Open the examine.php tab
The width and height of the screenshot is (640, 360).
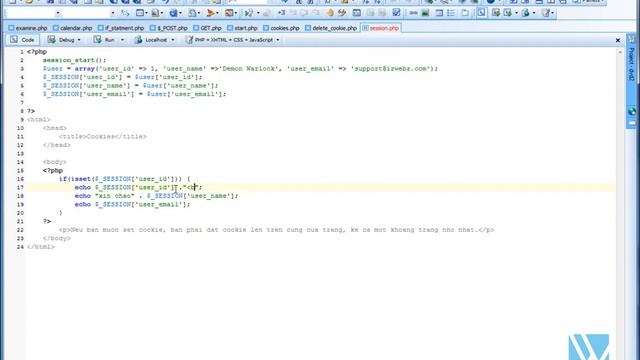pos(28,28)
